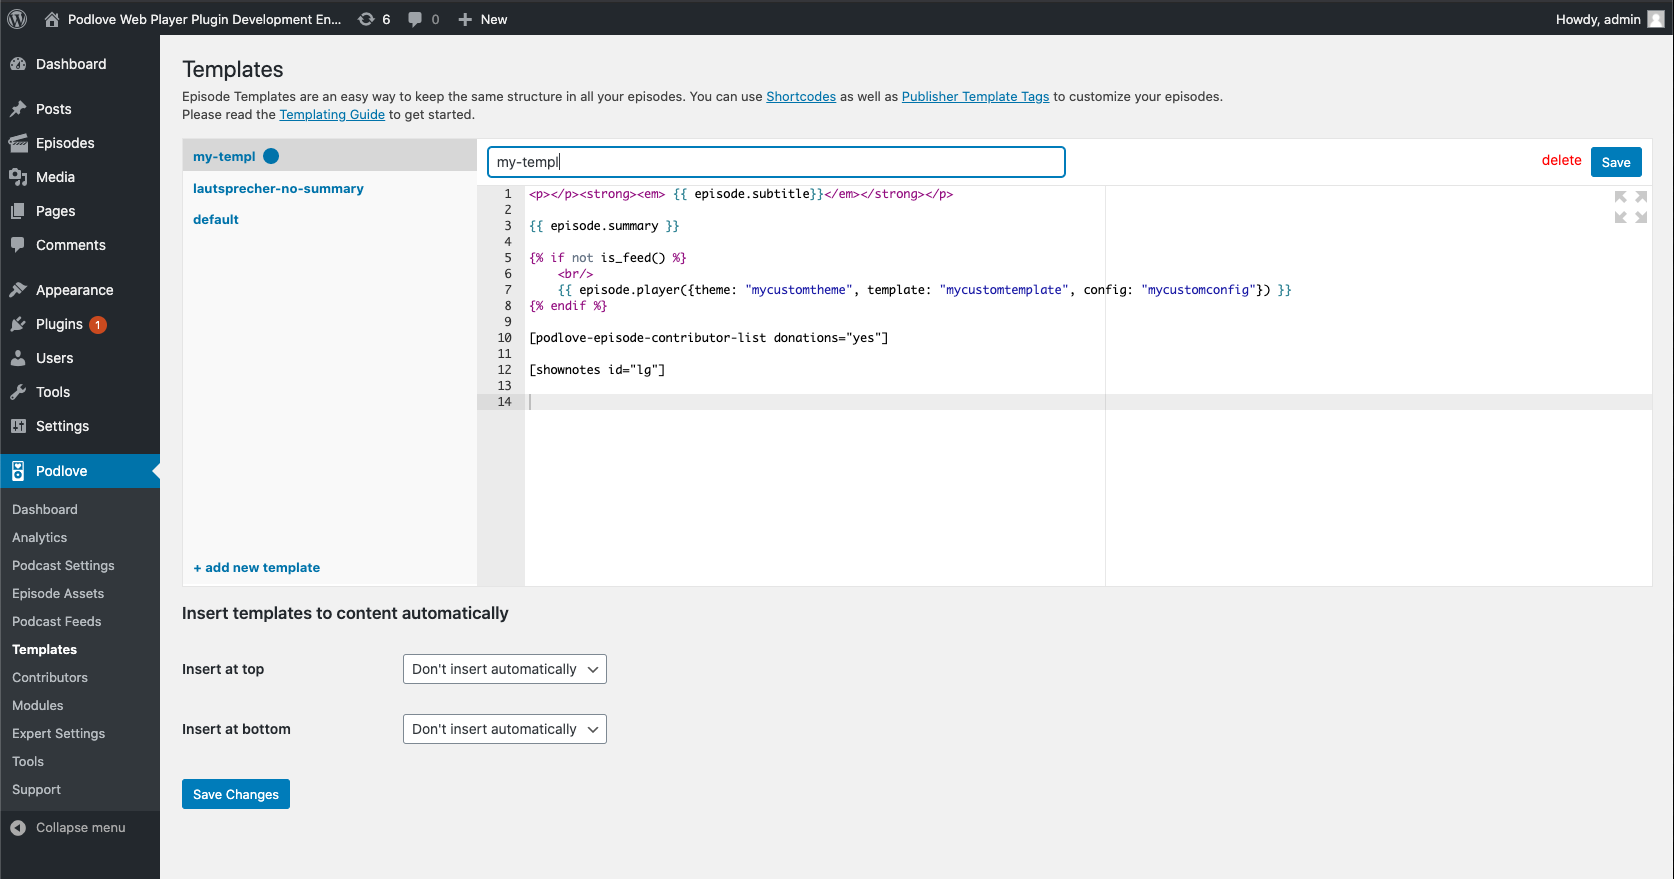Viewport: 1674px width, 879px height.
Task: Click the episode.summary code line
Action: tap(604, 226)
